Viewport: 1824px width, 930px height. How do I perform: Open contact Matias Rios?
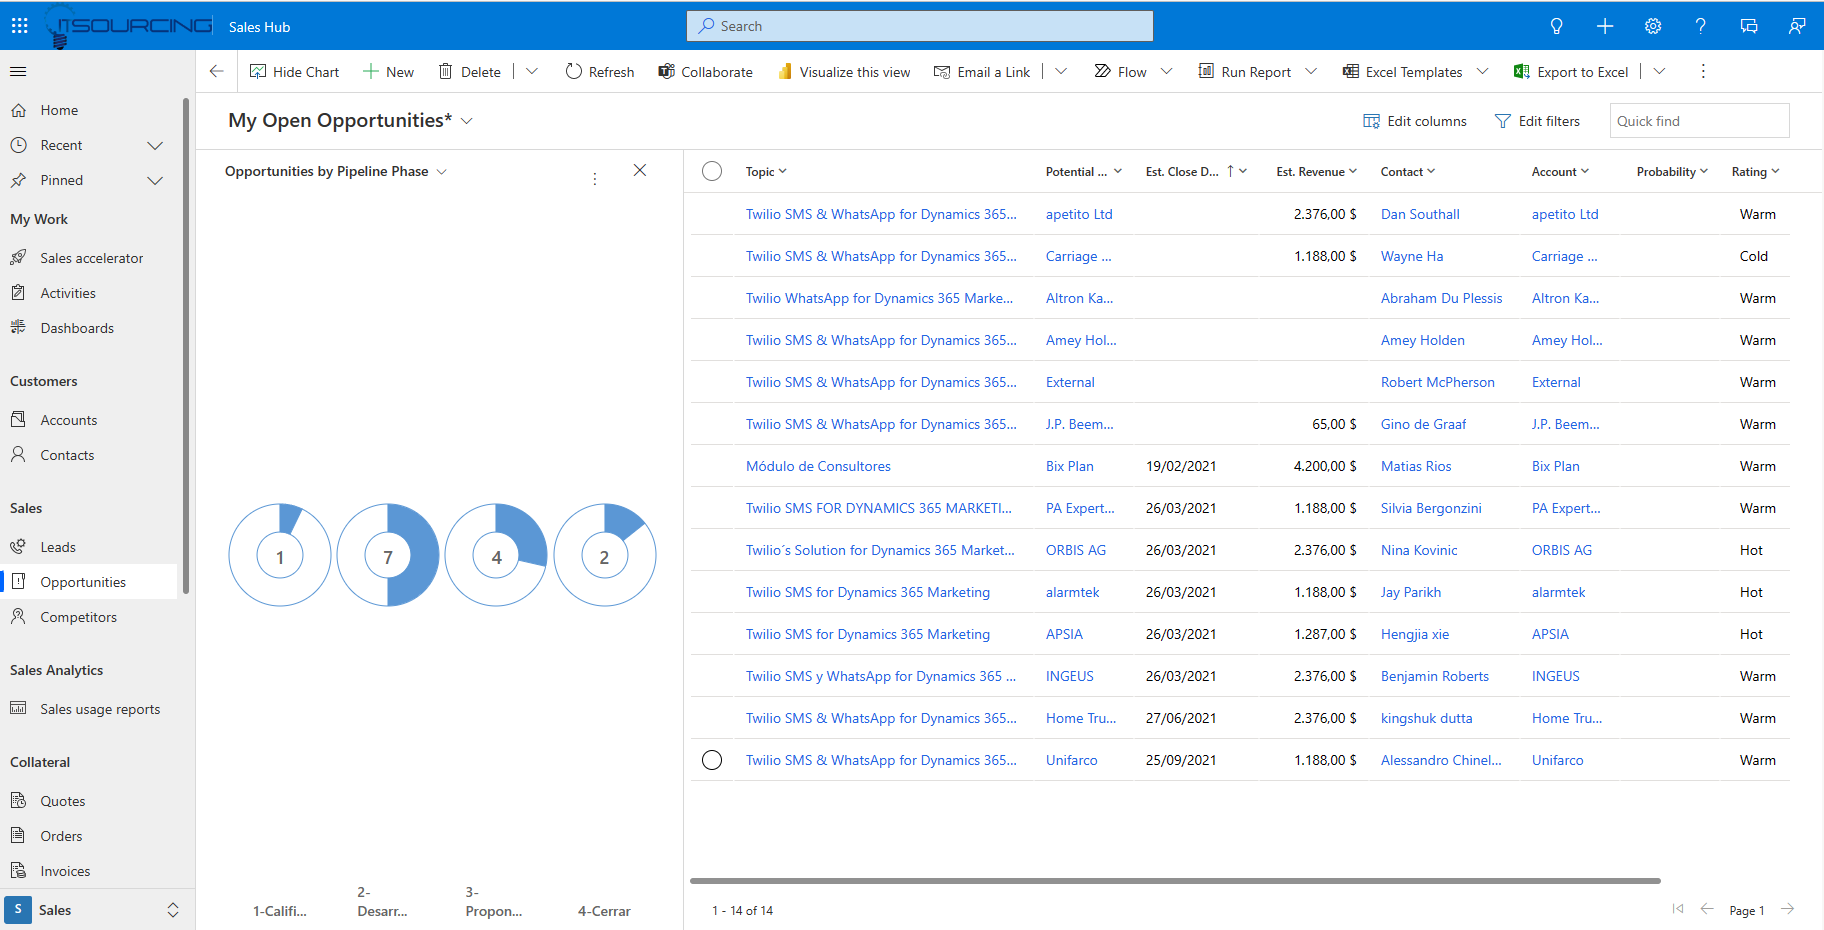click(1416, 466)
